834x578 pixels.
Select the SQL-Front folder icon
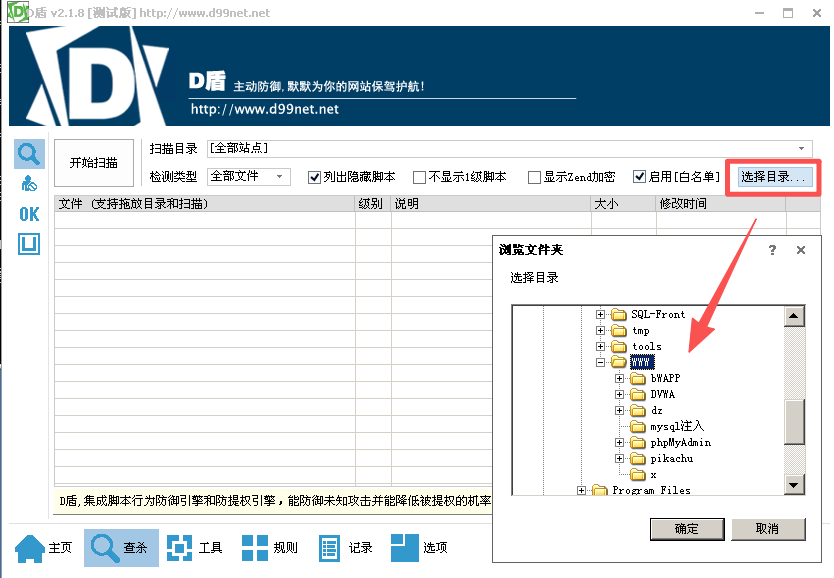[x=619, y=314]
